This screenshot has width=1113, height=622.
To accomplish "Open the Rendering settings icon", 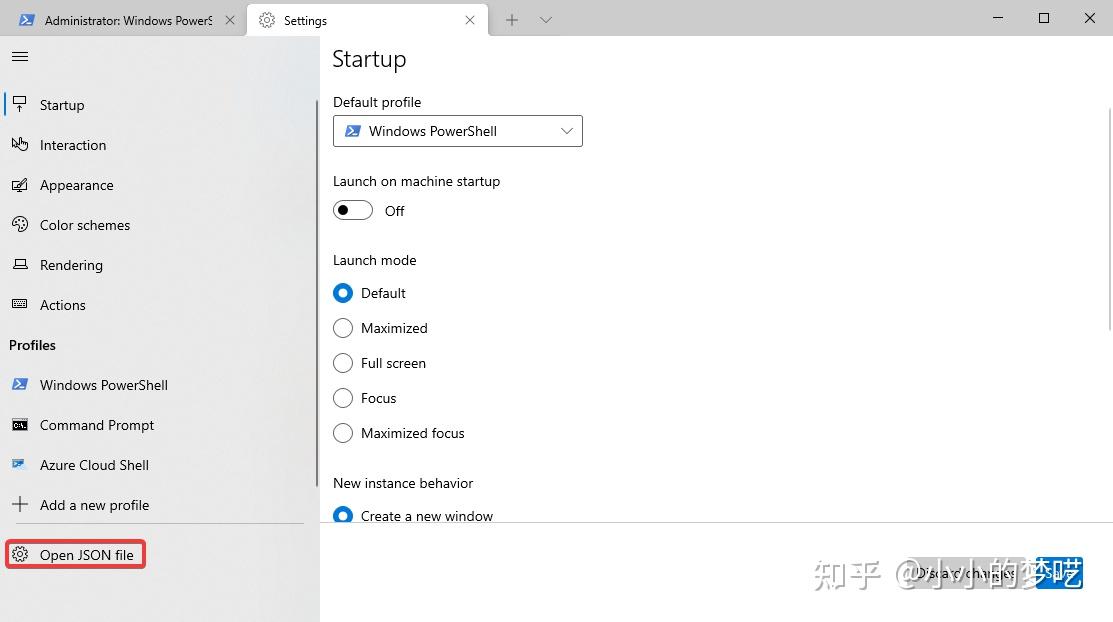I will point(18,264).
